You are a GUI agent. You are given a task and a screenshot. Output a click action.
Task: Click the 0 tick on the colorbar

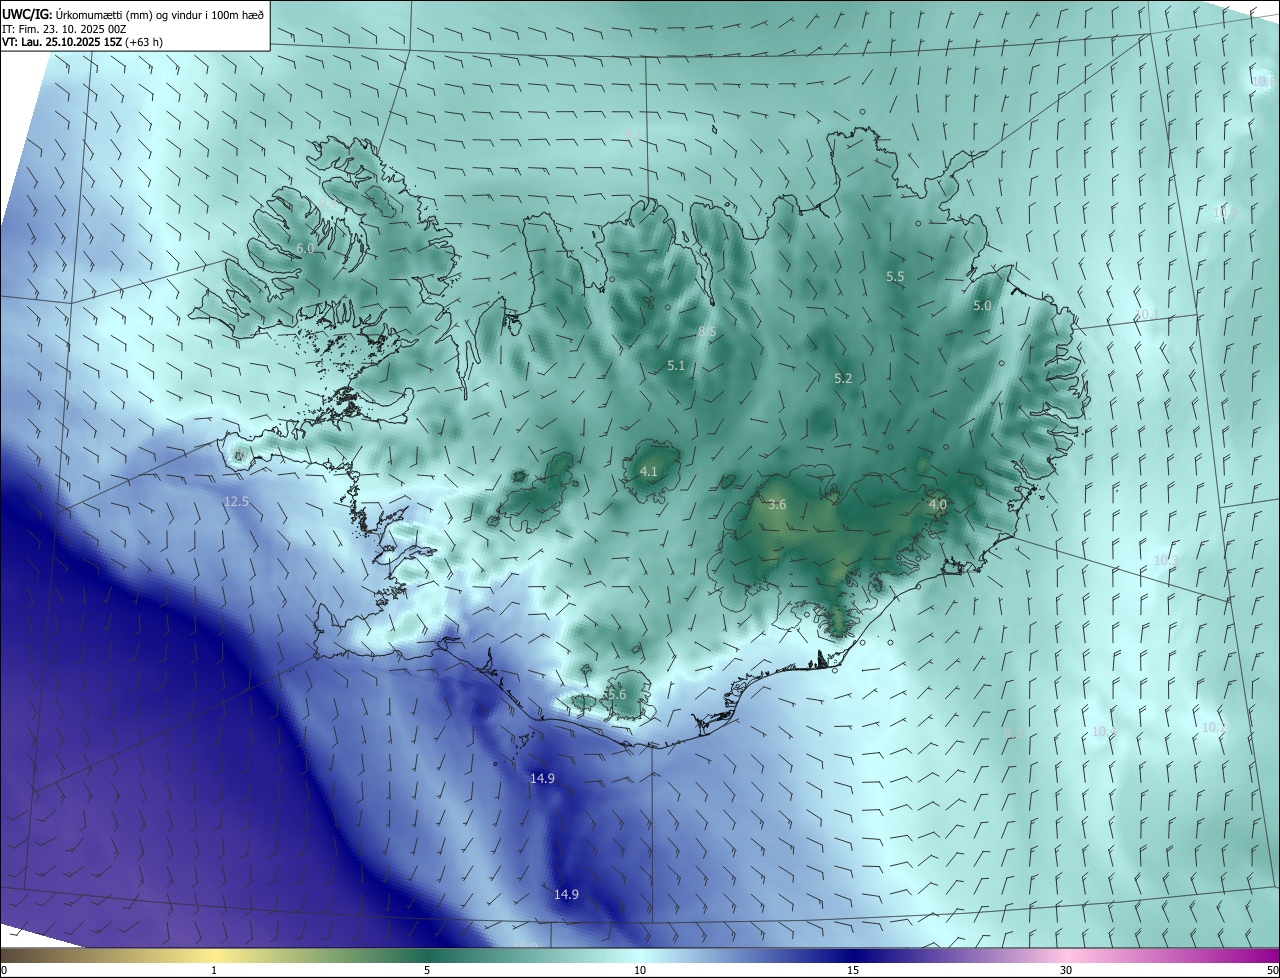point(4,970)
